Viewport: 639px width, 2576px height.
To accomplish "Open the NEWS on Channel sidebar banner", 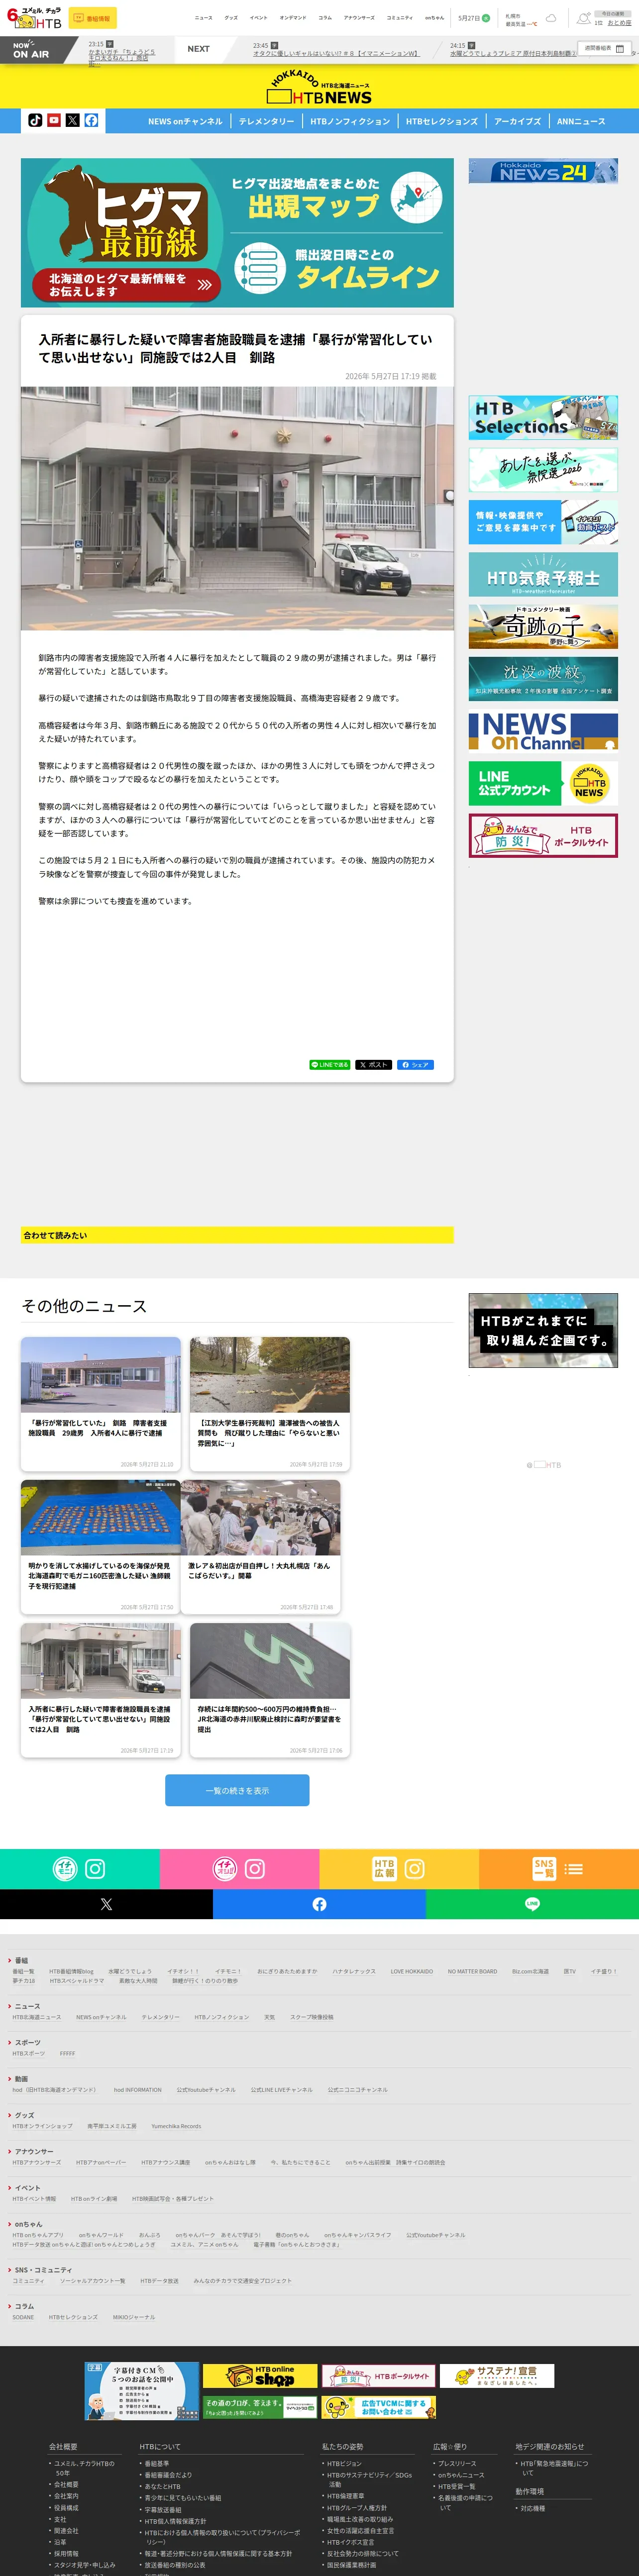I will click(x=543, y=731).
